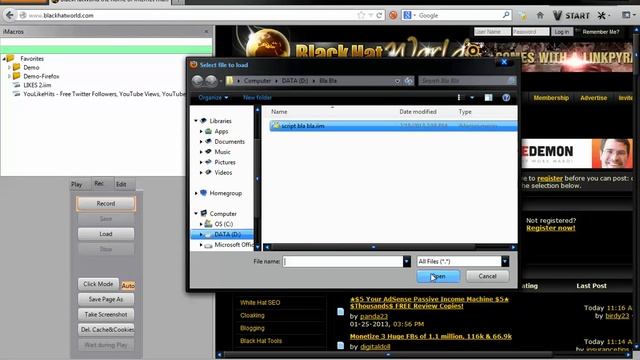Select Homegroup in the navigation pane
Image resolution: width=640 pixels, height=360 pixels.
click(225, 193)
